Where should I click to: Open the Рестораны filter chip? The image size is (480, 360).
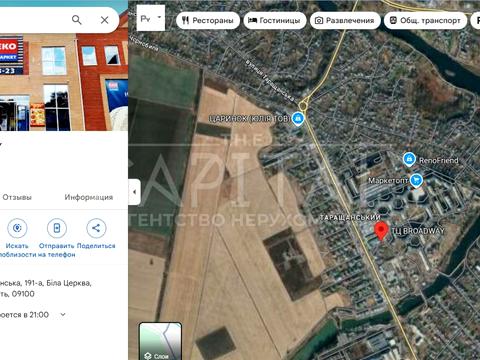click(208, 21)
